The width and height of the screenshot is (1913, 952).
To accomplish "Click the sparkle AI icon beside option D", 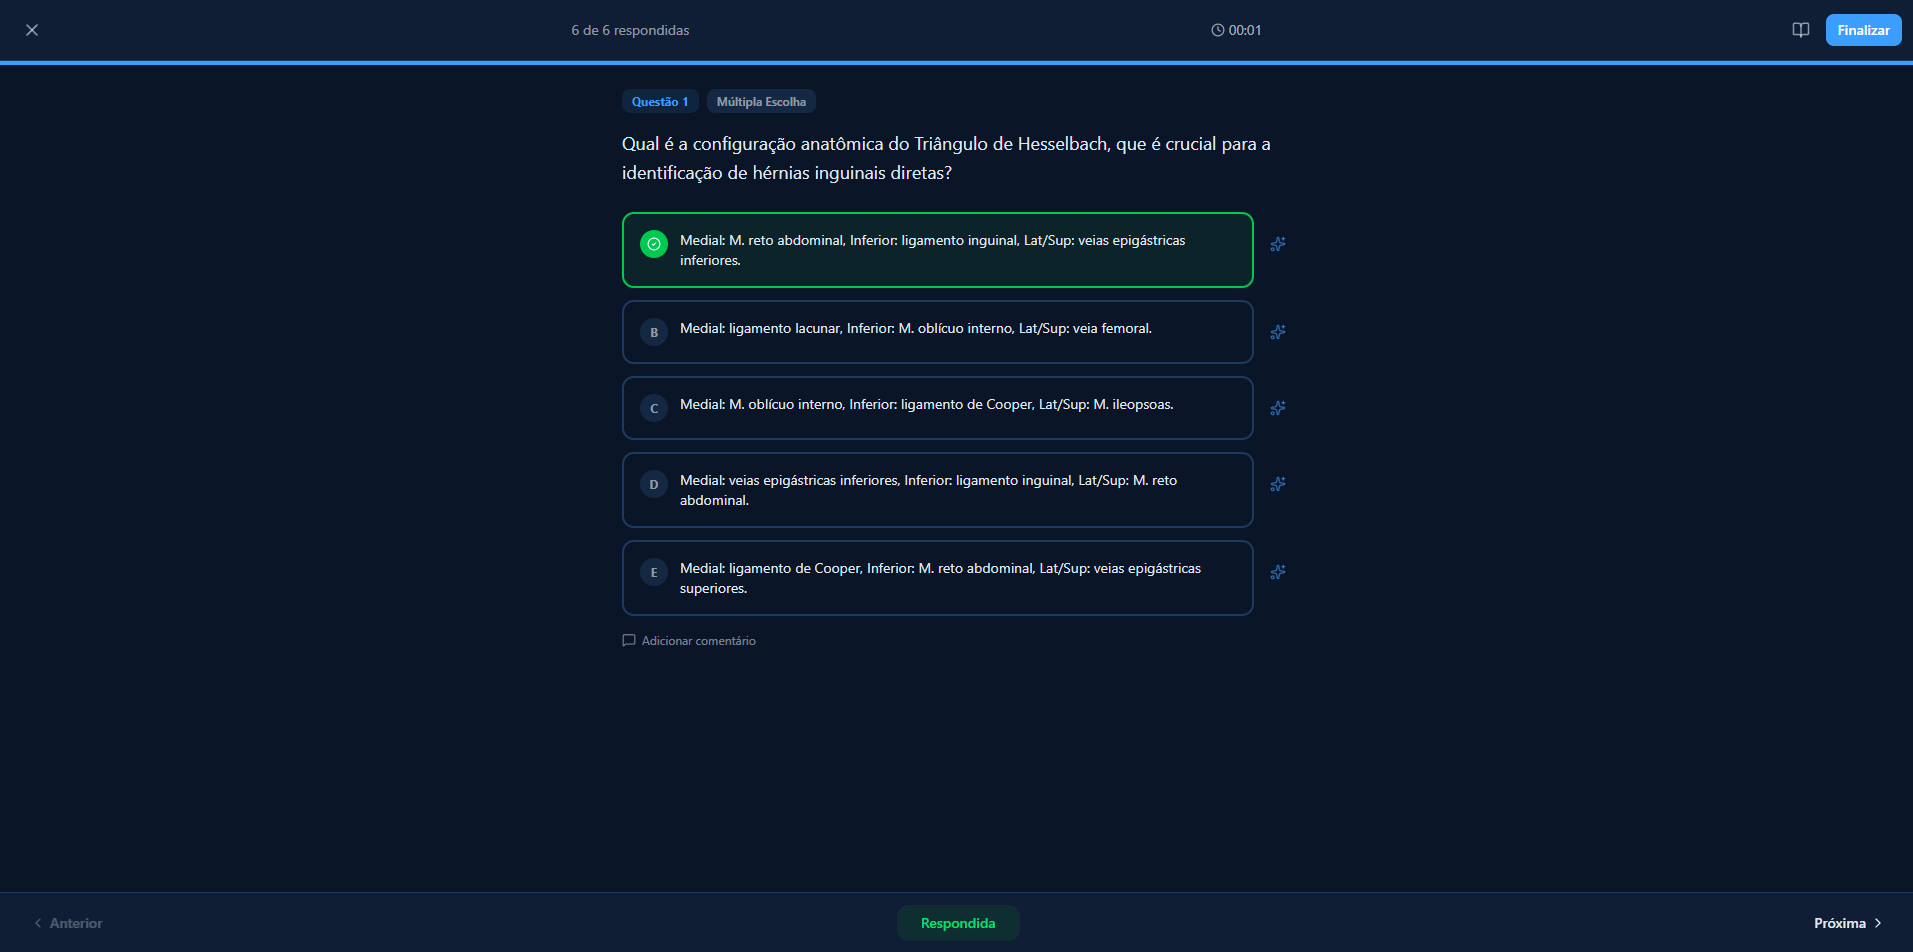I will (1277, 484).
